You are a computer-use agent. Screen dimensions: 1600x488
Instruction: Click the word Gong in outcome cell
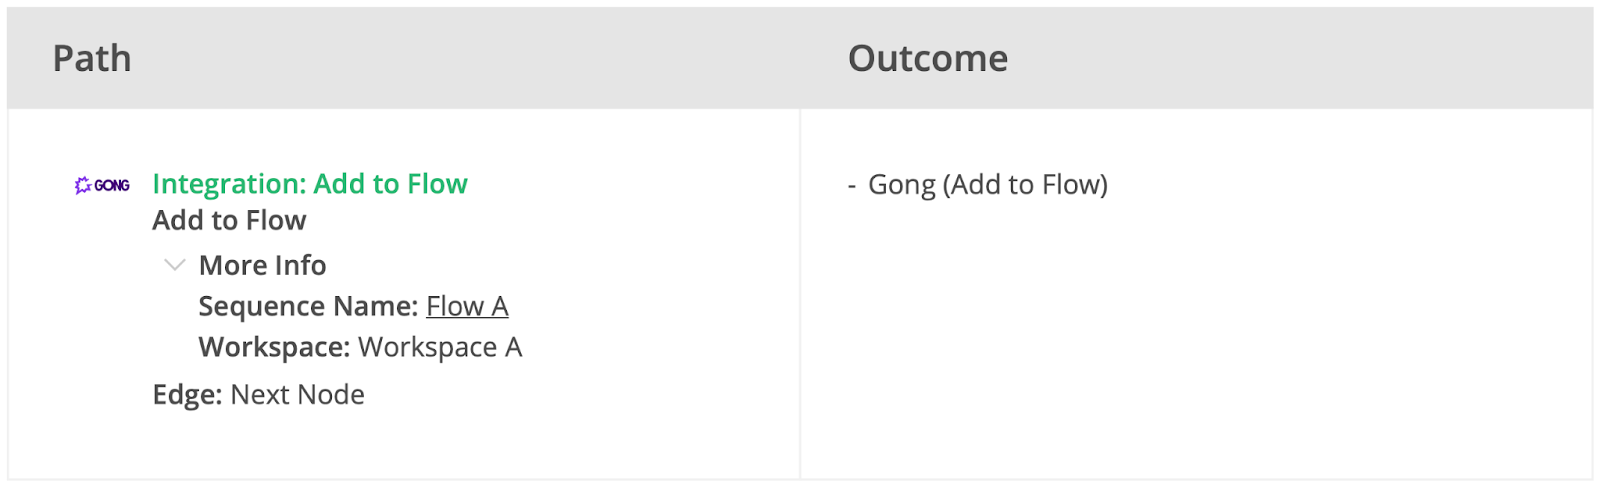901,185
